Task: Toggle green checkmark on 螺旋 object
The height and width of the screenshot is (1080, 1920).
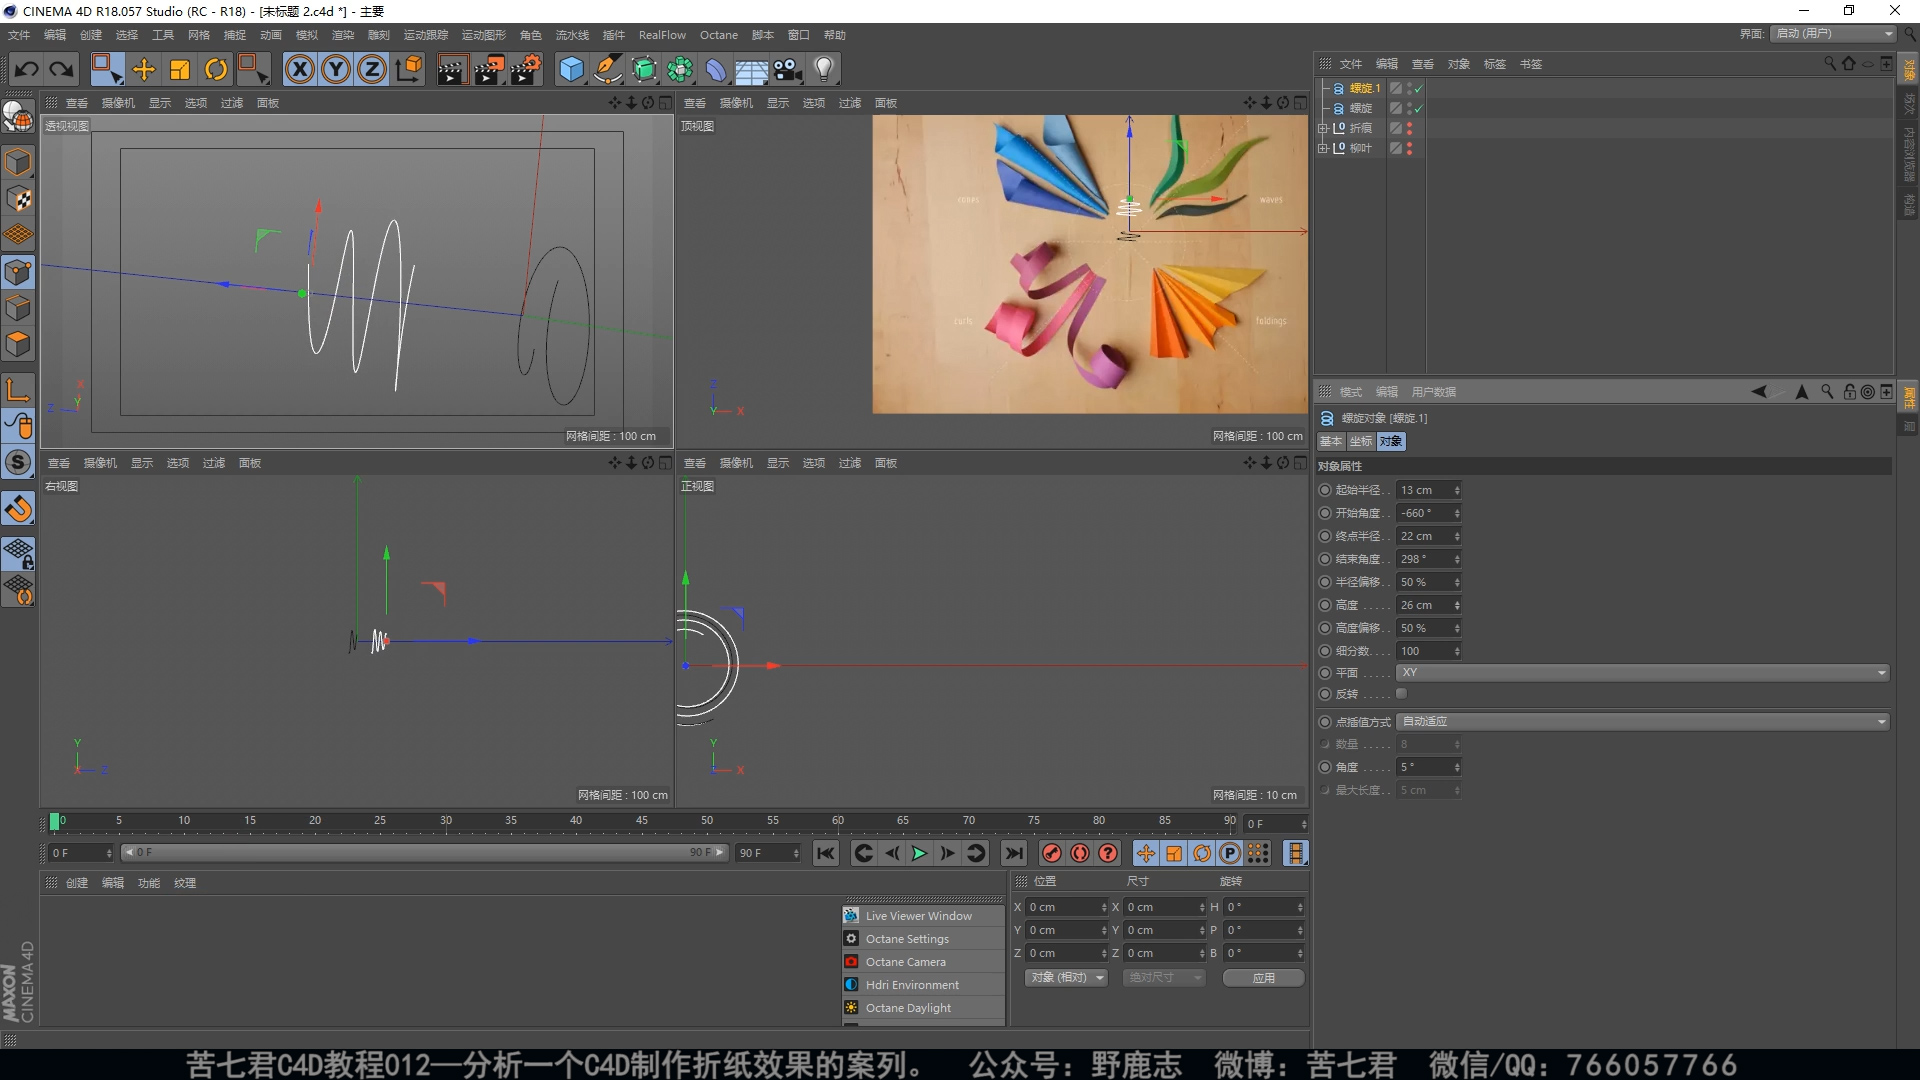Action: (x=1418, y=108)
